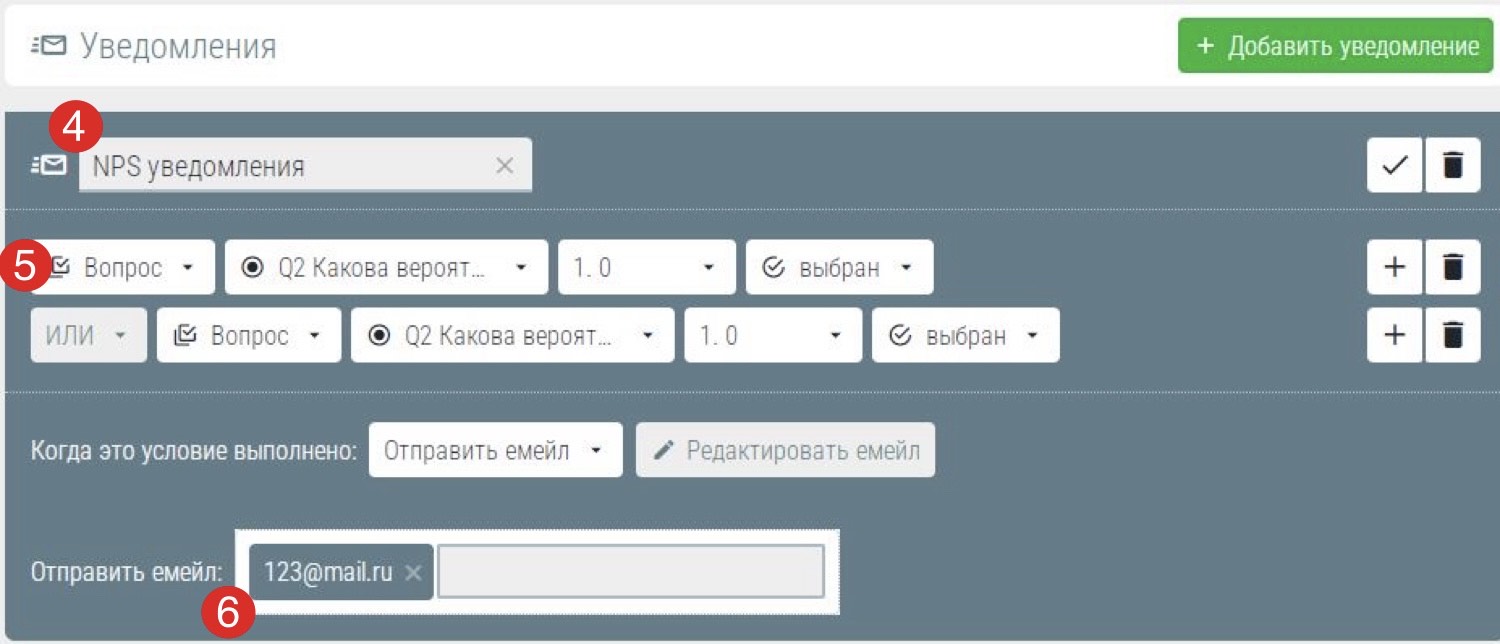Expand first row Q2 question dropdown
Screen dimensions: 1500x644
[386, 268]
